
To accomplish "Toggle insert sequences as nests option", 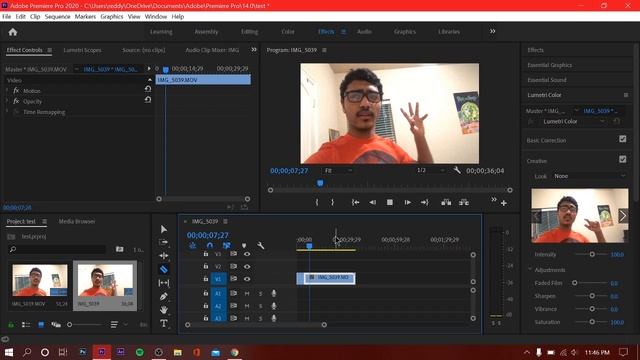I will coord(193,245).
